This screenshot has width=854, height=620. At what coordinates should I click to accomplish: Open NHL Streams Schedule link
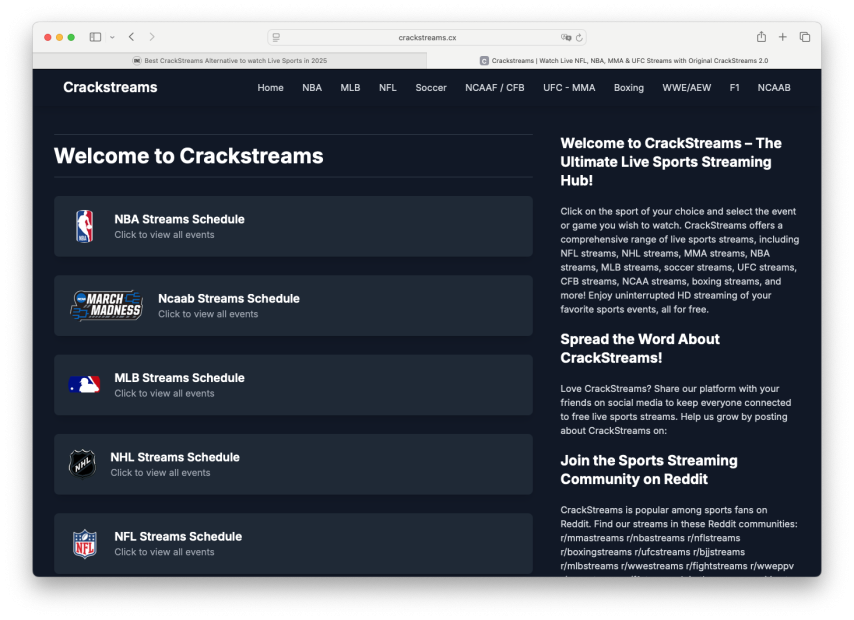click(293, 464)
